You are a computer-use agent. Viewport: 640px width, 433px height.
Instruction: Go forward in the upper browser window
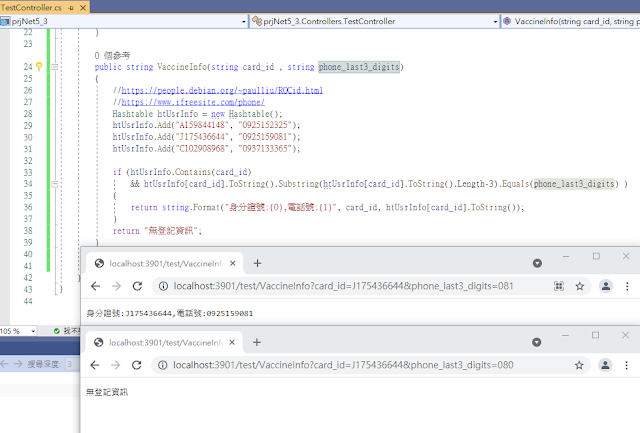(116, 286)
